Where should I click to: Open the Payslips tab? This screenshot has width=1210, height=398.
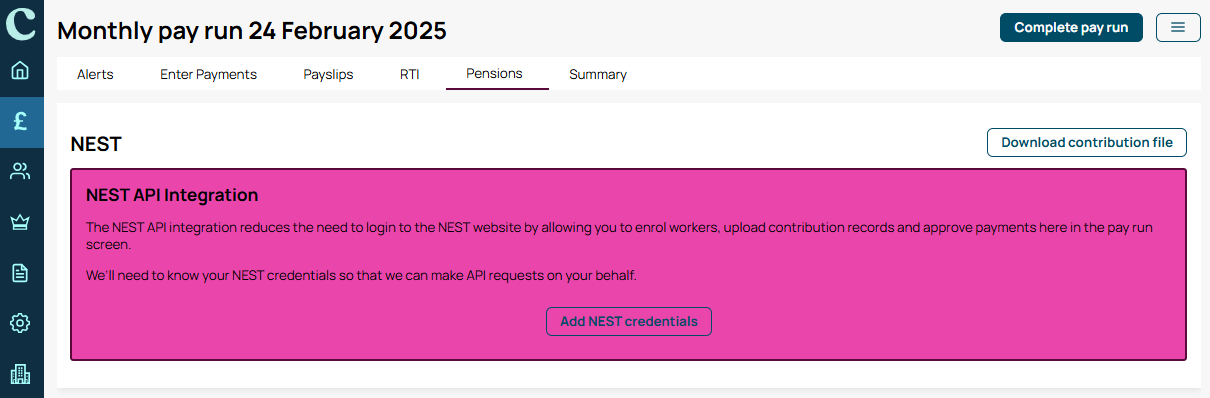(328, 74)
